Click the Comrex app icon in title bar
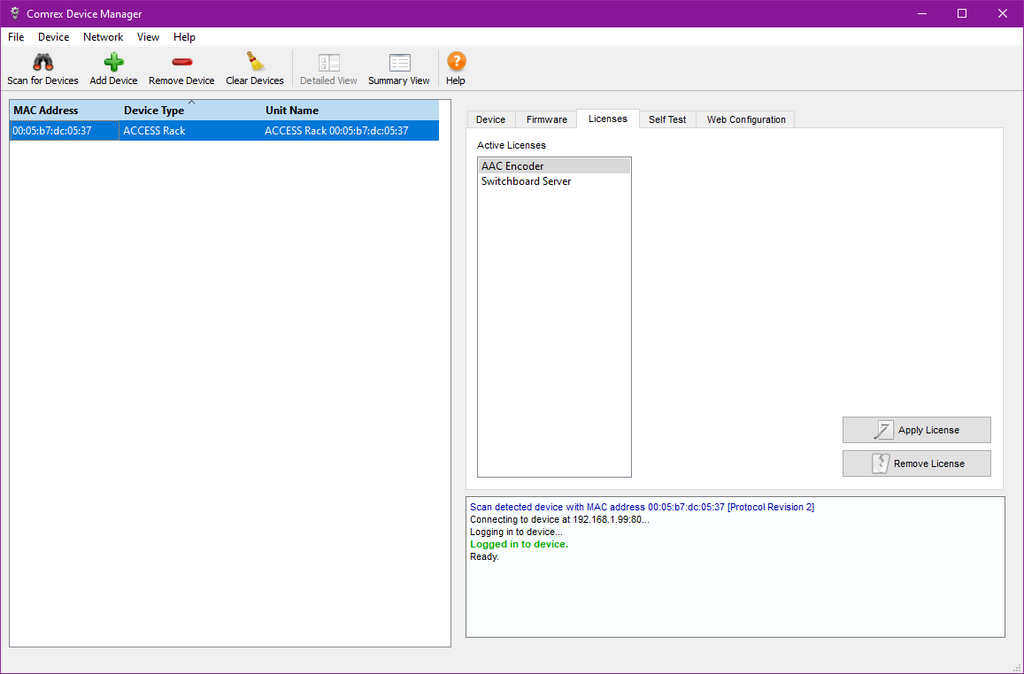1024x674 pixels. pos(14,14)
